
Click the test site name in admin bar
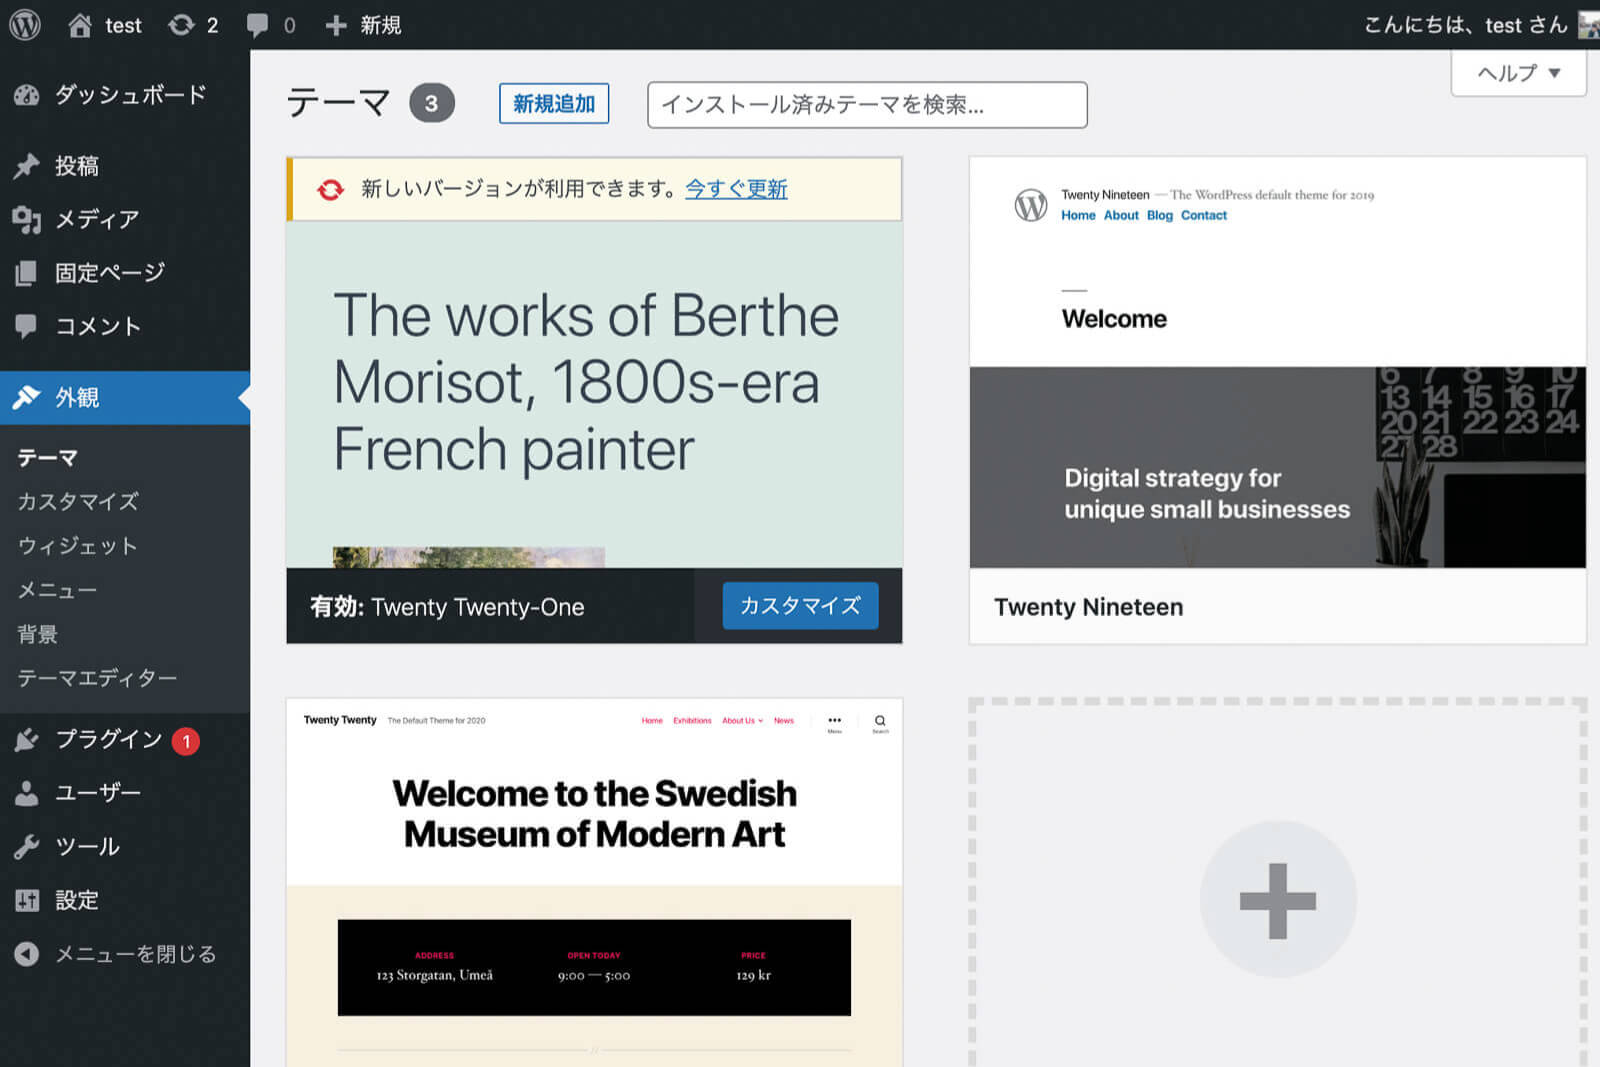point(124,25)
